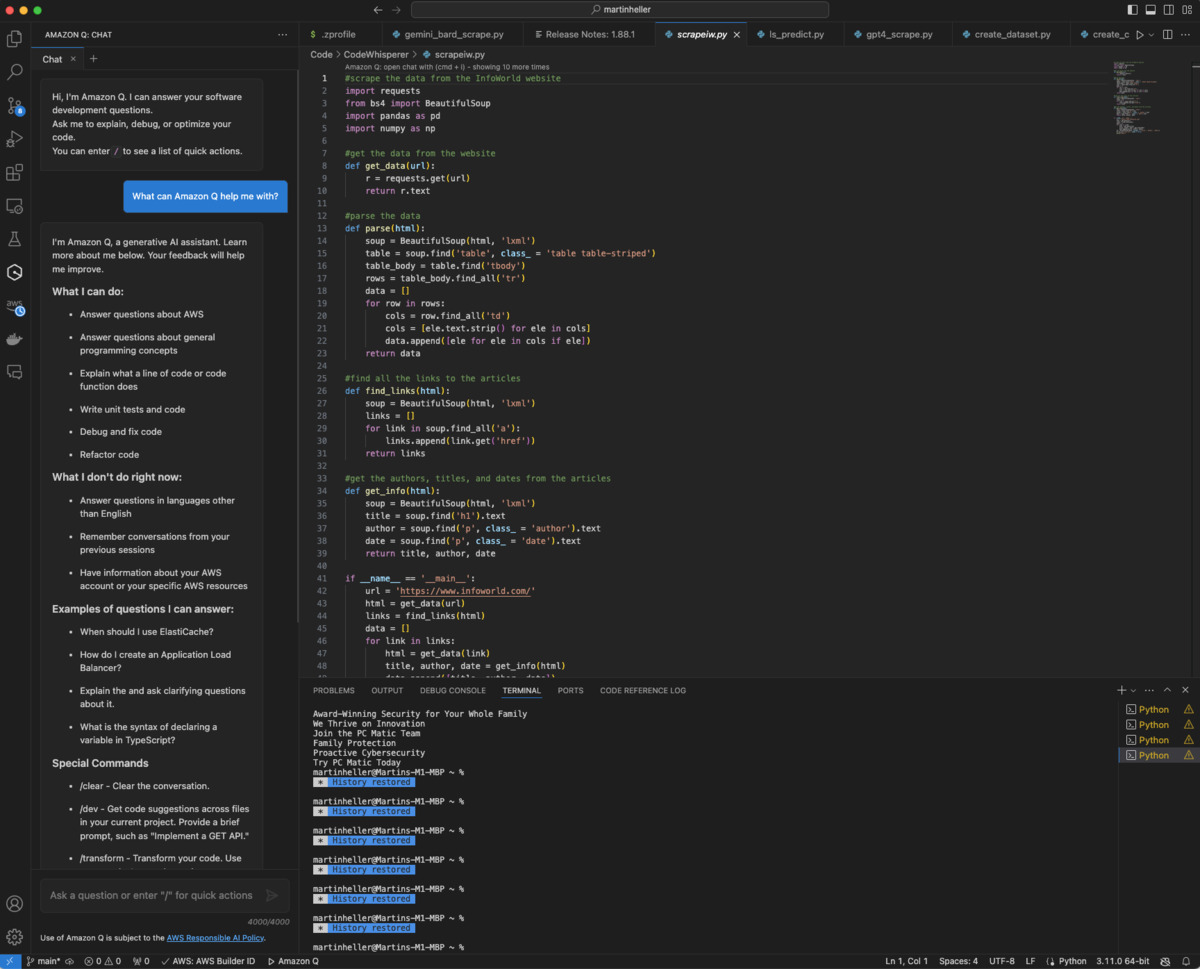Open the Explorer in the activity bar
The height and width of the screenshot is (969, 1200).
[14, 38]
